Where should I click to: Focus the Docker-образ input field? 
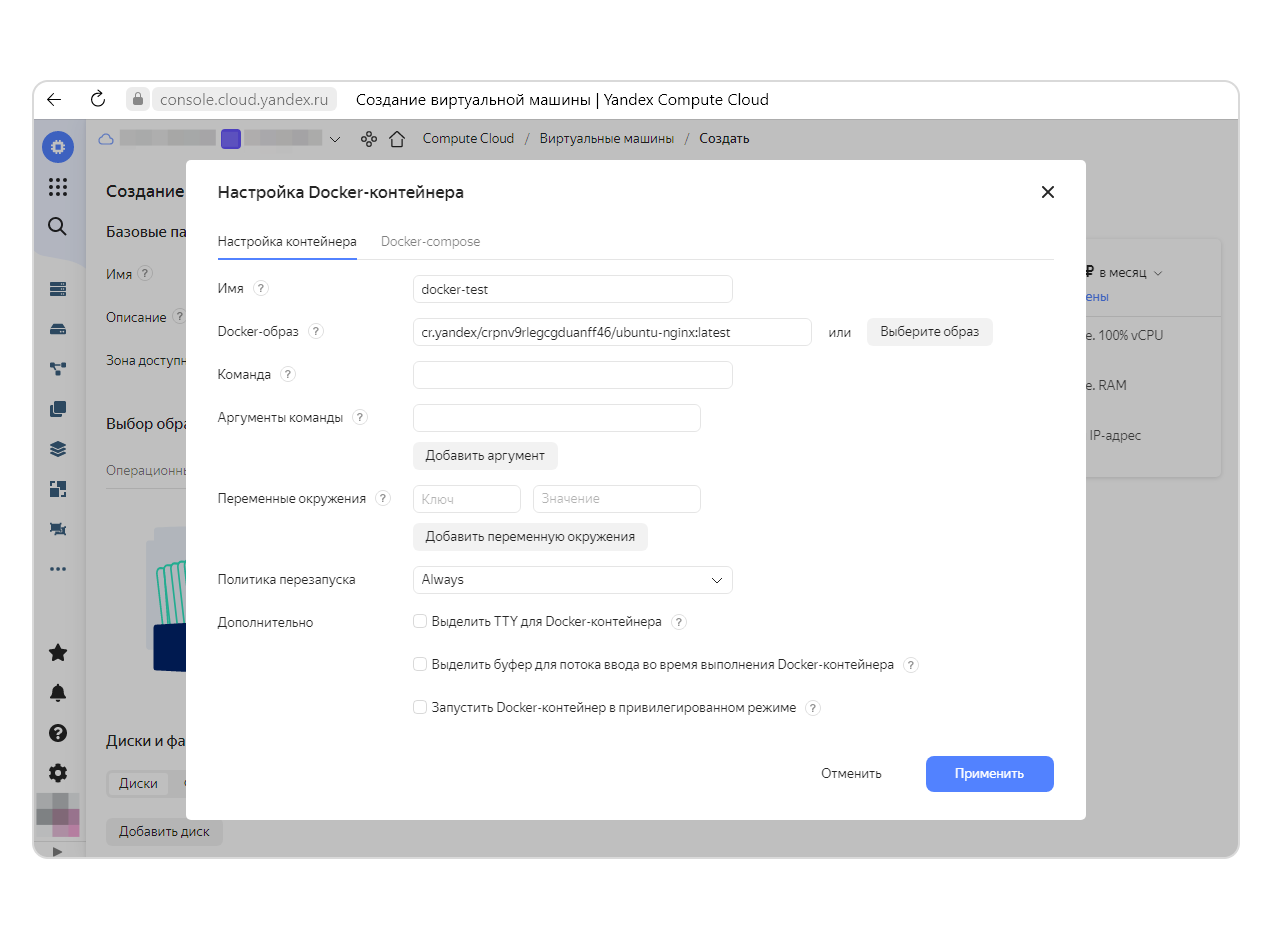pos(612,332)
